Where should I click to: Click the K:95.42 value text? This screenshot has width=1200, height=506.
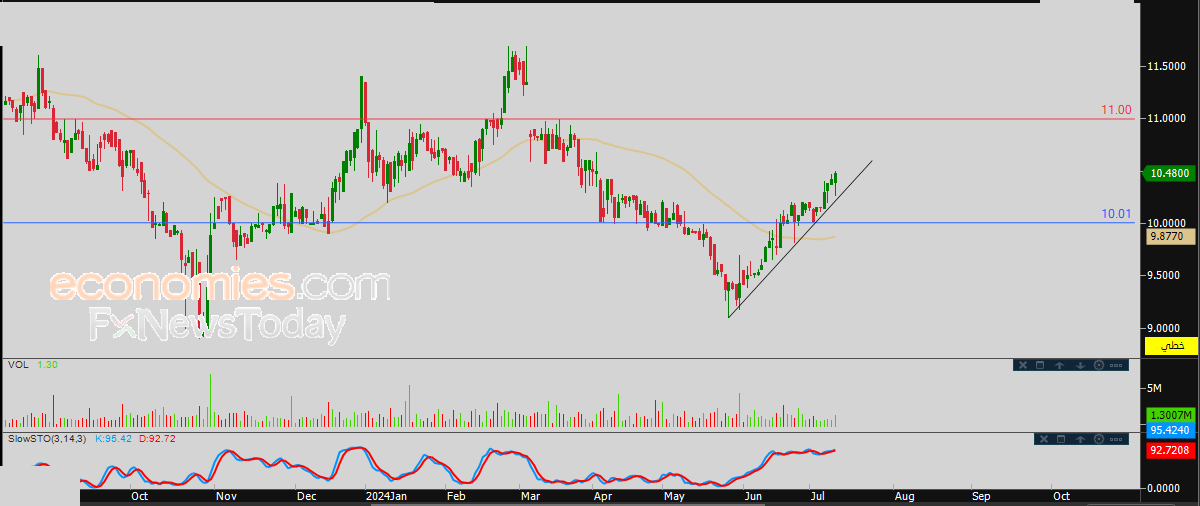click(x=114, y=439)
